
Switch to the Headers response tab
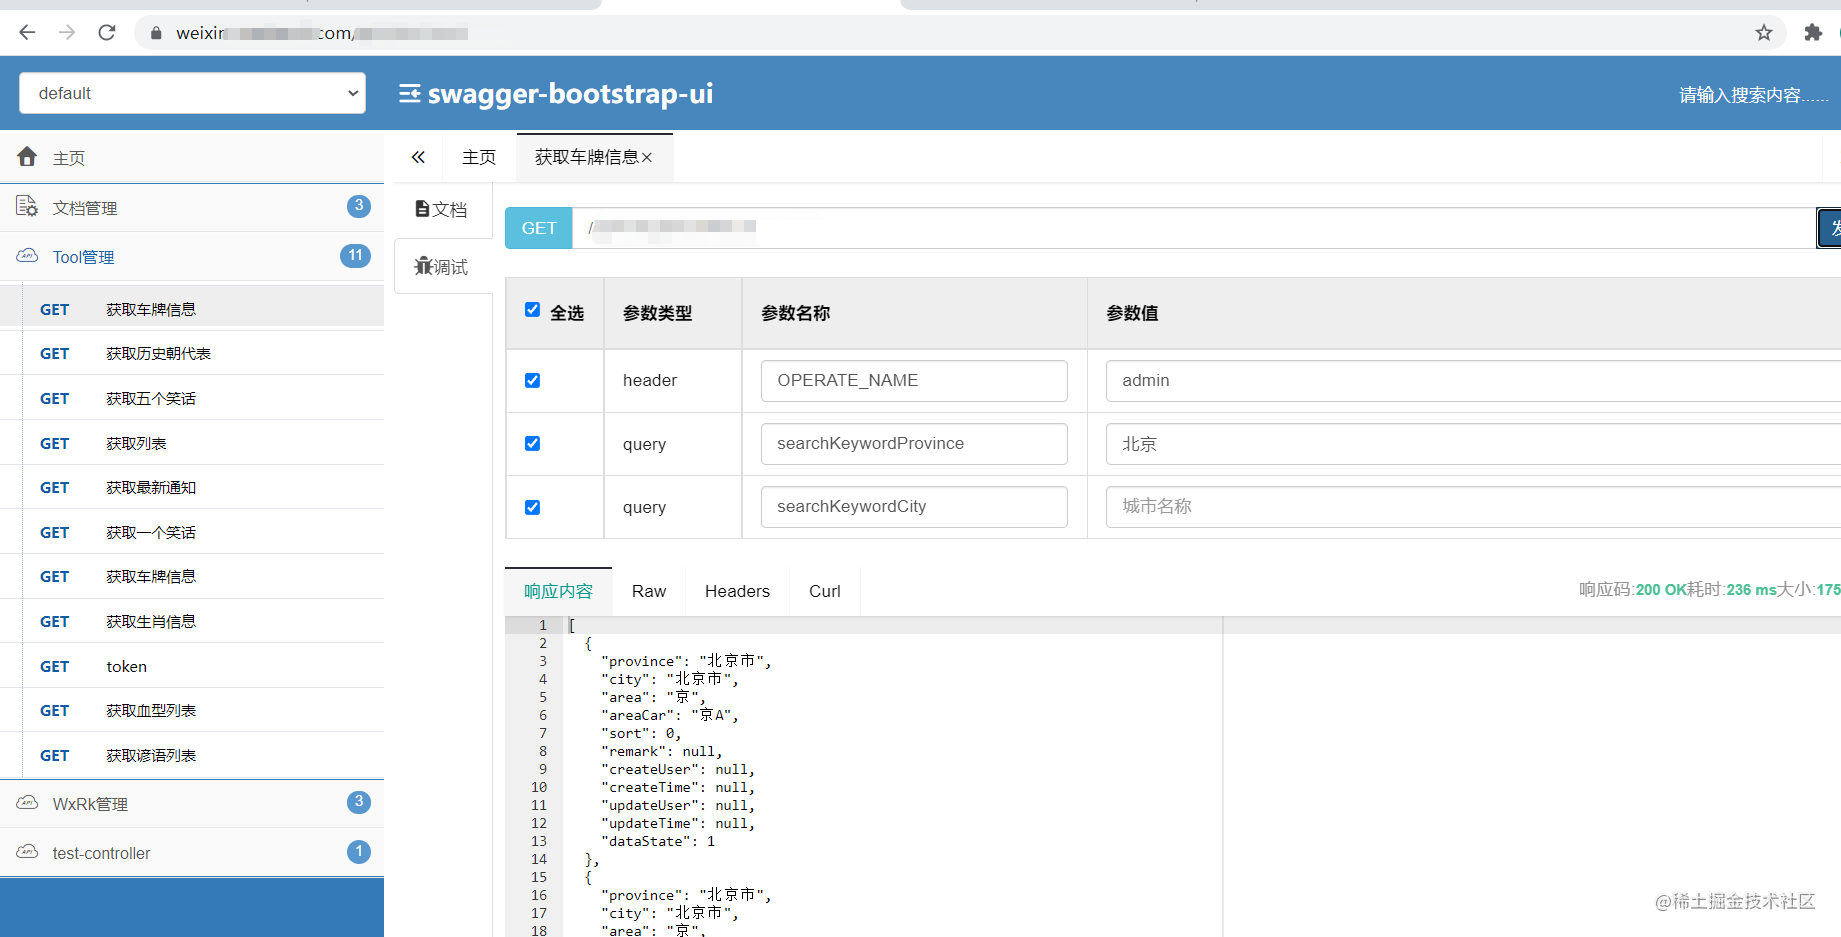click(737, 591)
